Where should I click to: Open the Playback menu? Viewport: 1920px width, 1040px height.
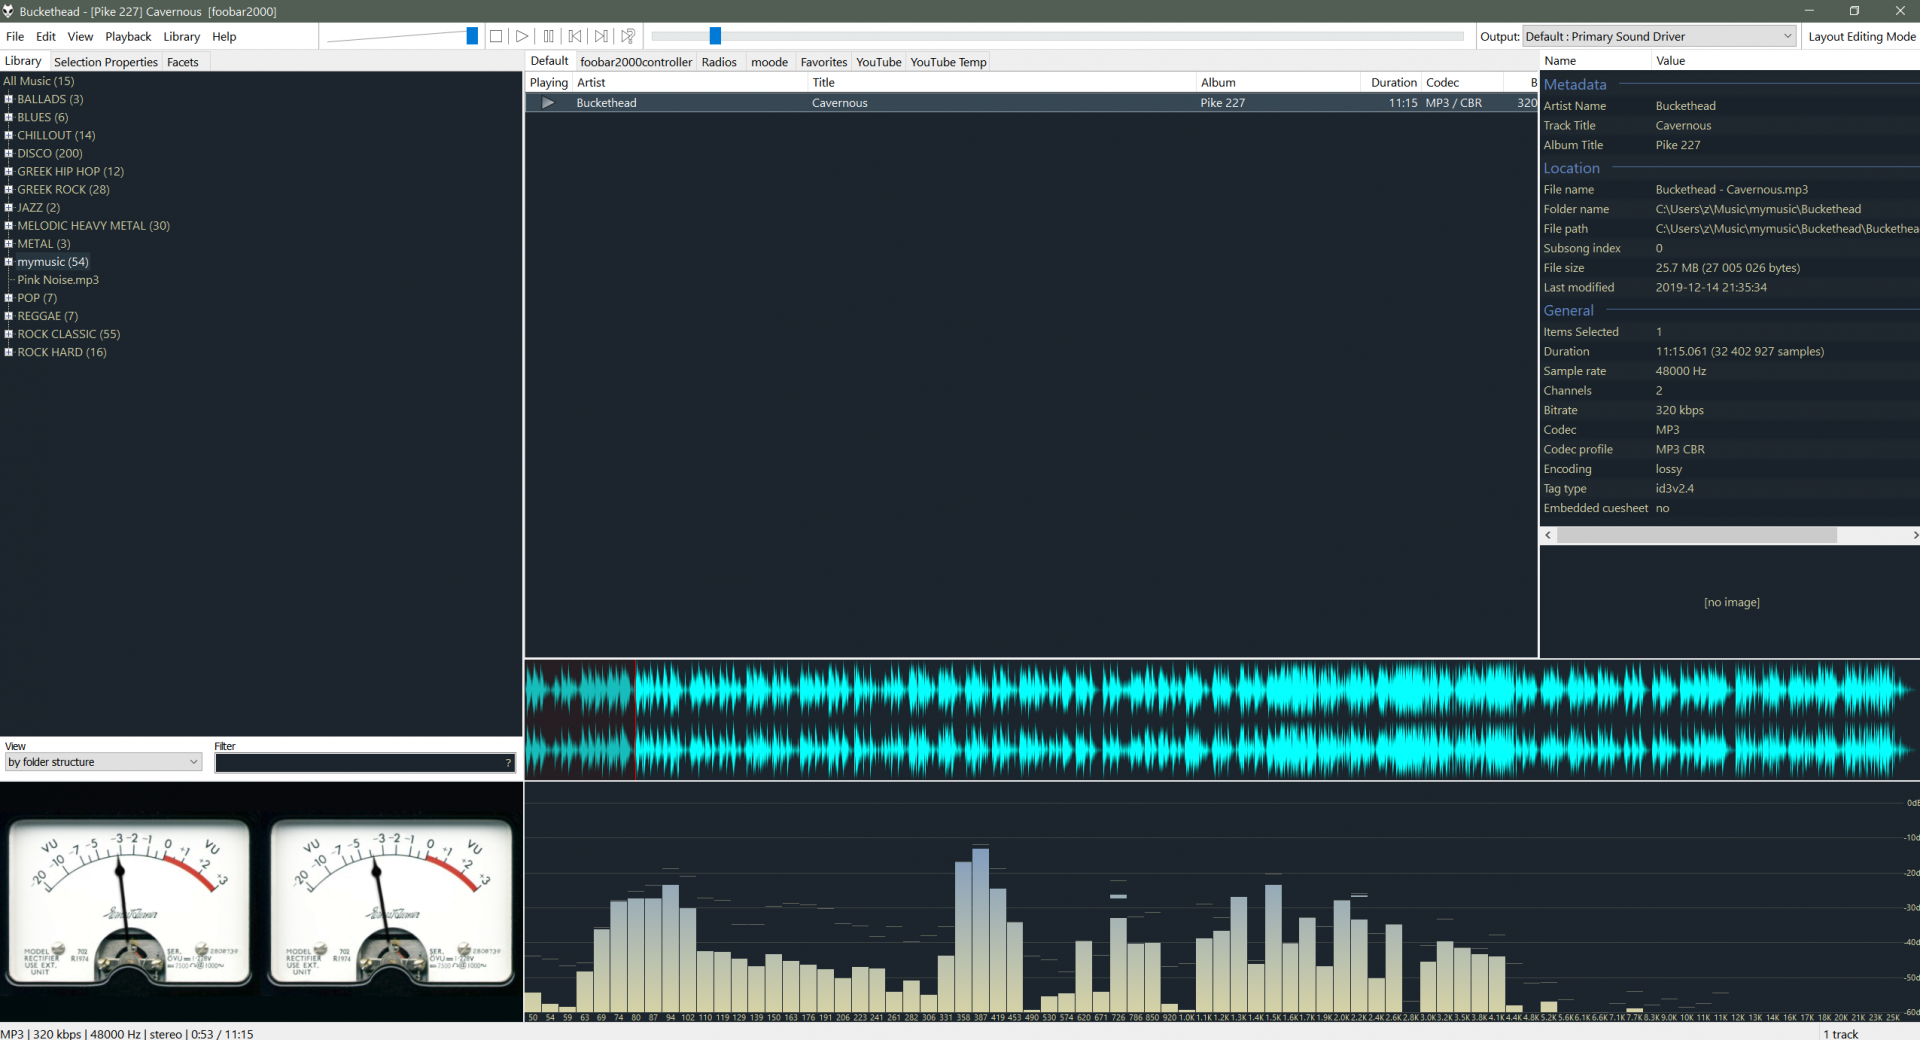[128, 37]
